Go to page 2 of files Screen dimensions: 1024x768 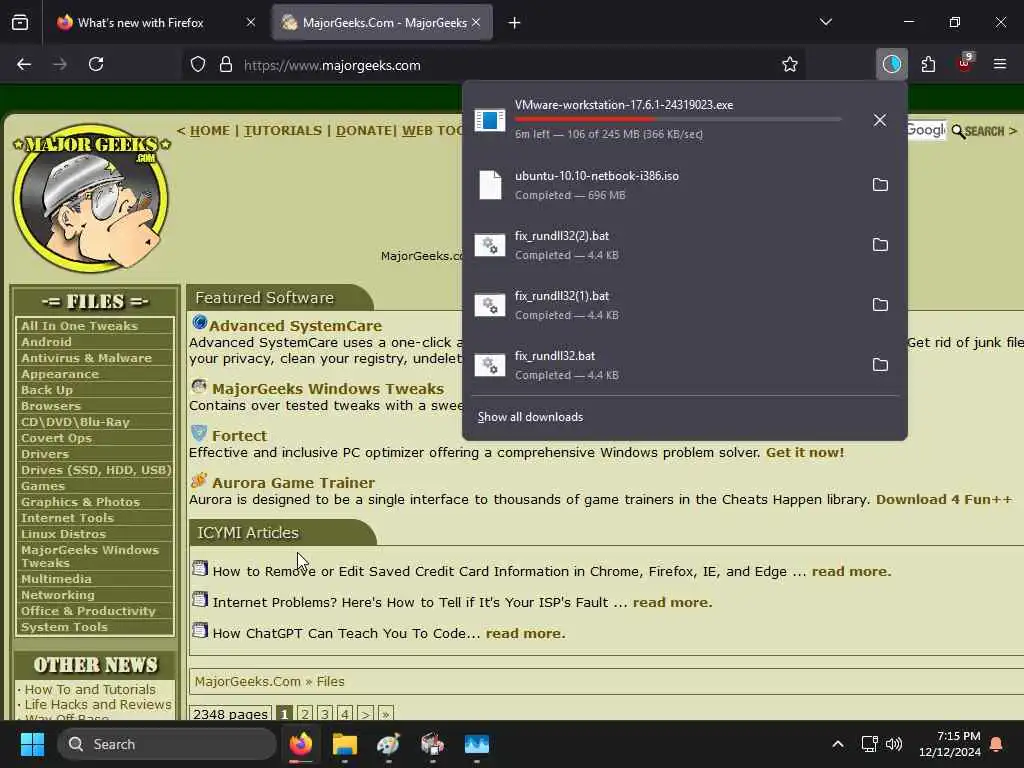click(x=304, y=714)
